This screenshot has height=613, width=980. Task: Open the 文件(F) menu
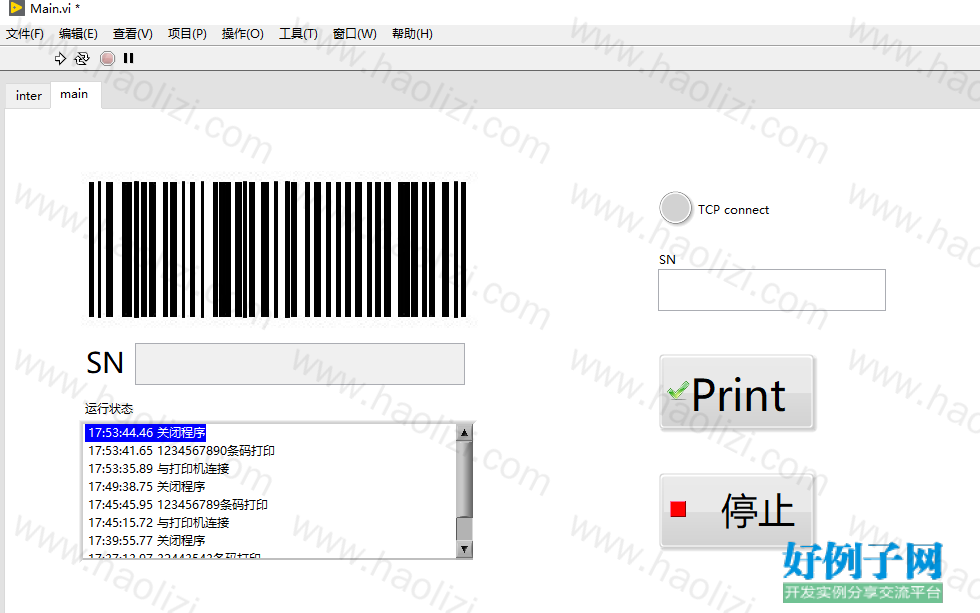click(25, 34)
